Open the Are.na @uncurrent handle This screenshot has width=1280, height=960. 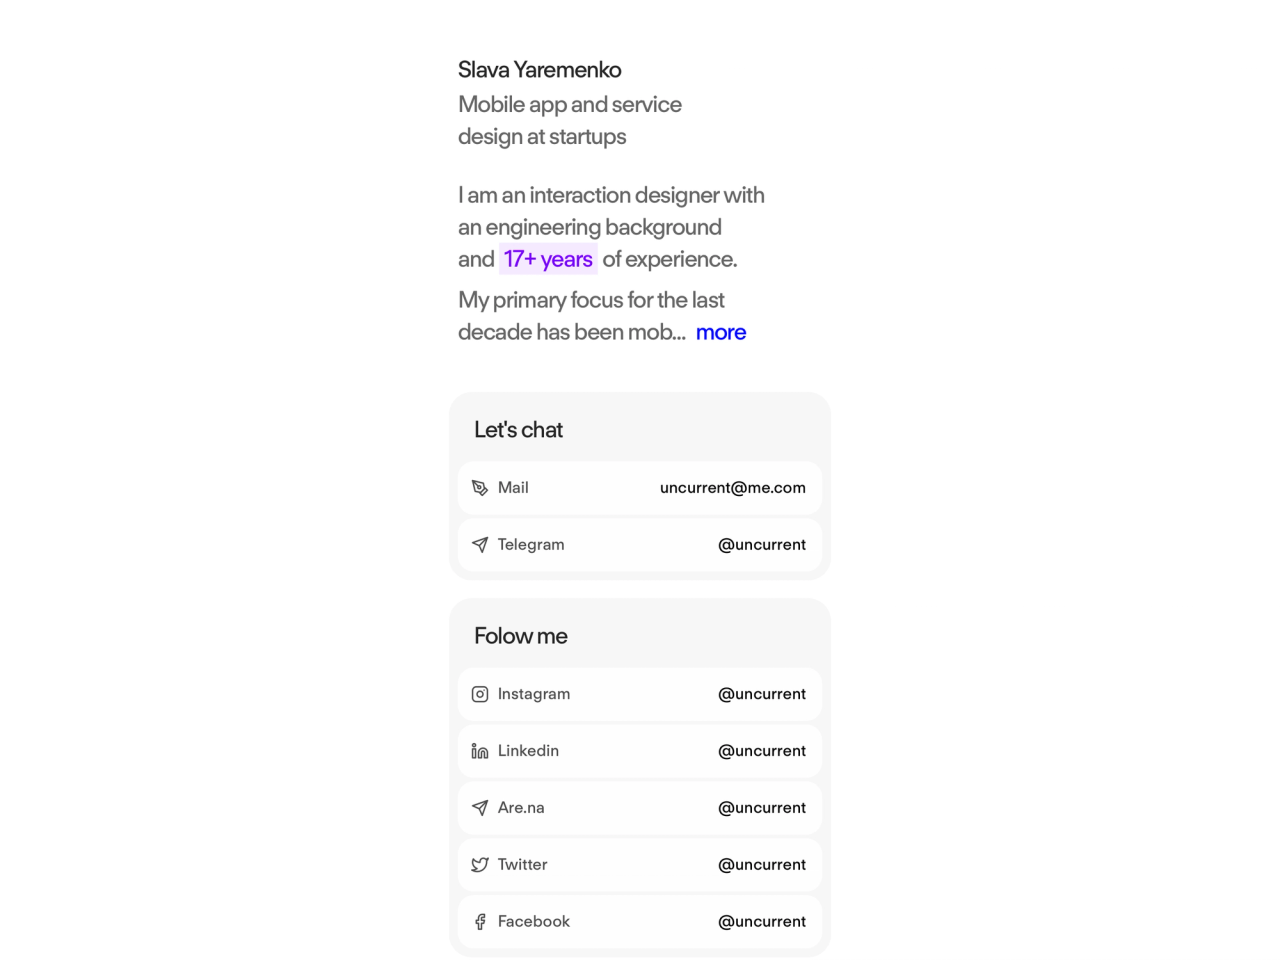point(762,808)
